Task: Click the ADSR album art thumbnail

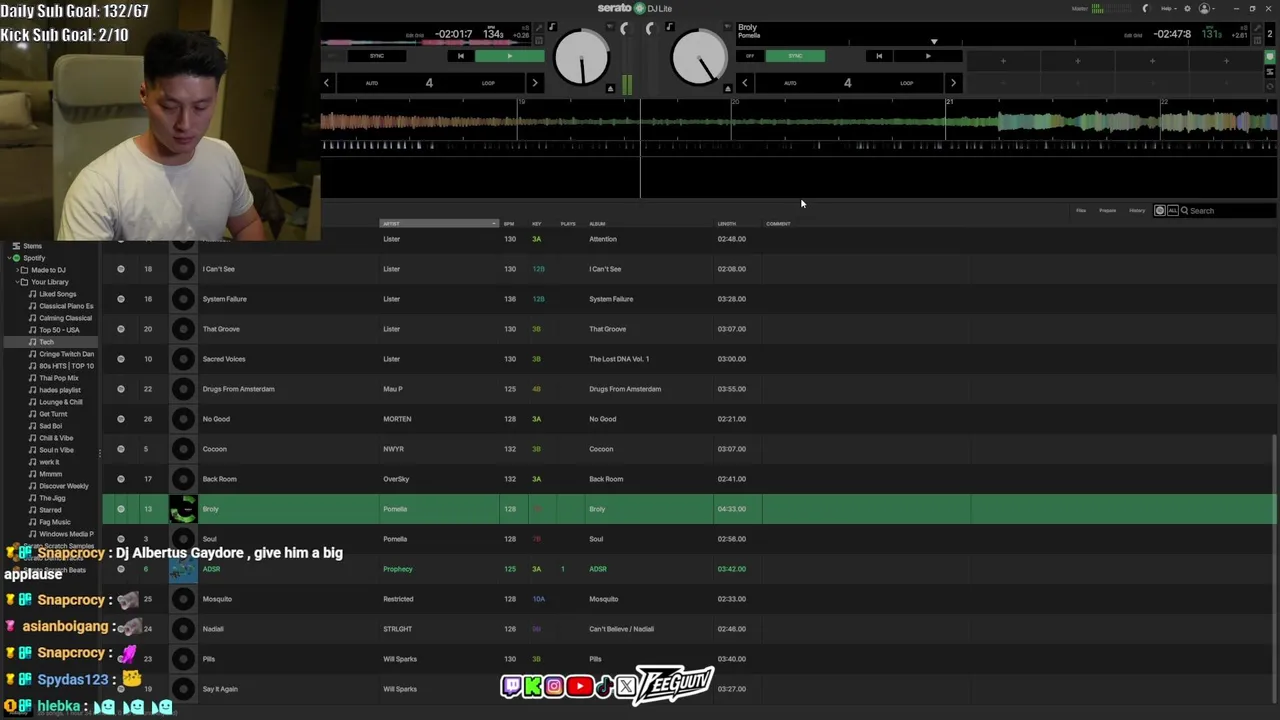Action: pos(183,569)
